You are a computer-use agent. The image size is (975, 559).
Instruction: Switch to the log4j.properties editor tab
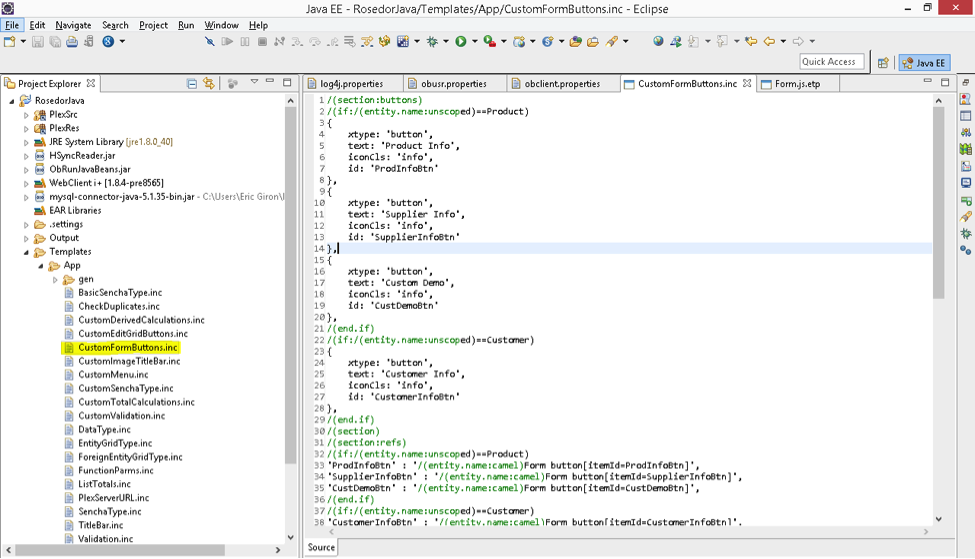click(351, 84)
